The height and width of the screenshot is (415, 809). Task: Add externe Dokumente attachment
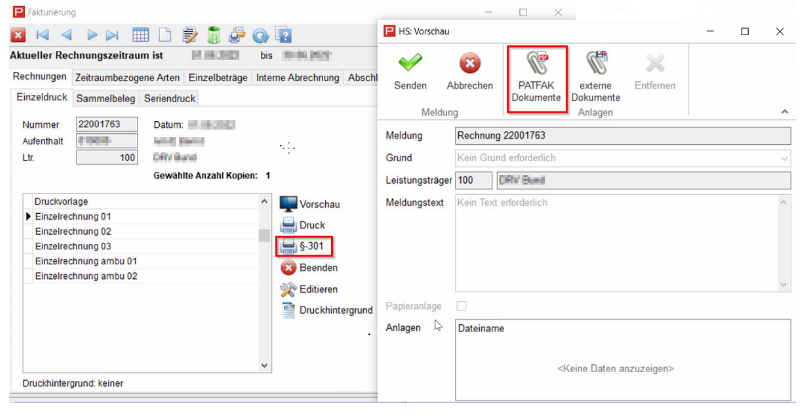pyautogui.click(x=600, y=66)
